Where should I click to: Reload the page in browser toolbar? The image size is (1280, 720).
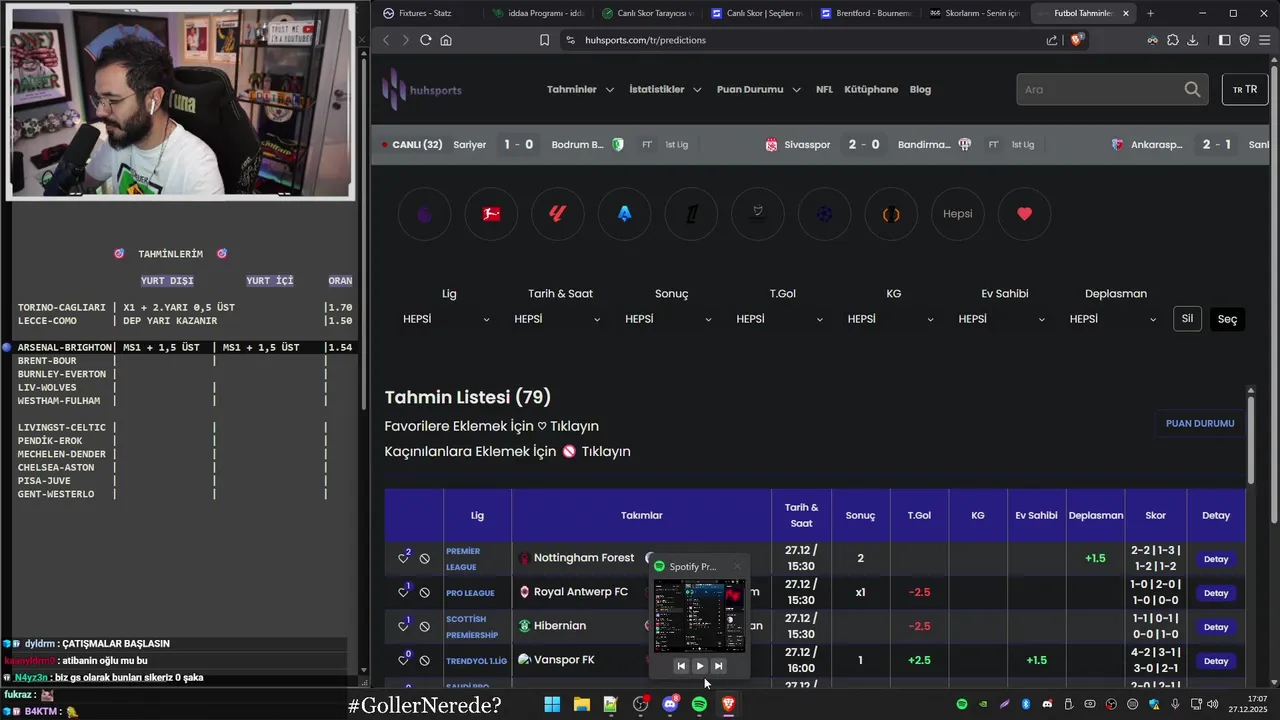point(425,40)
